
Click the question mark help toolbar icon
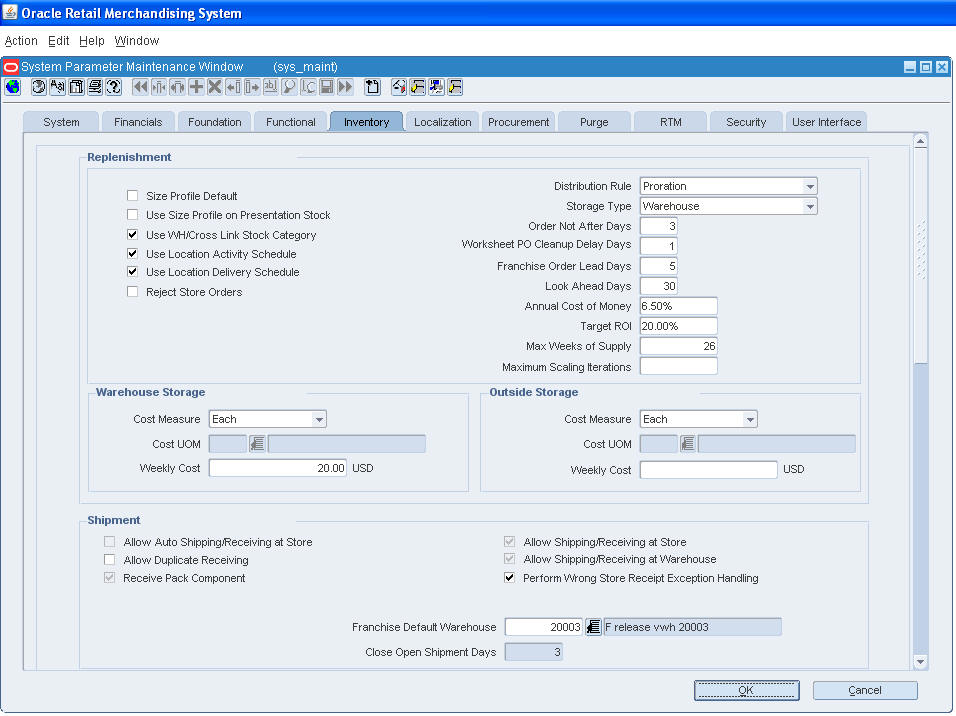tap(113, 87)
